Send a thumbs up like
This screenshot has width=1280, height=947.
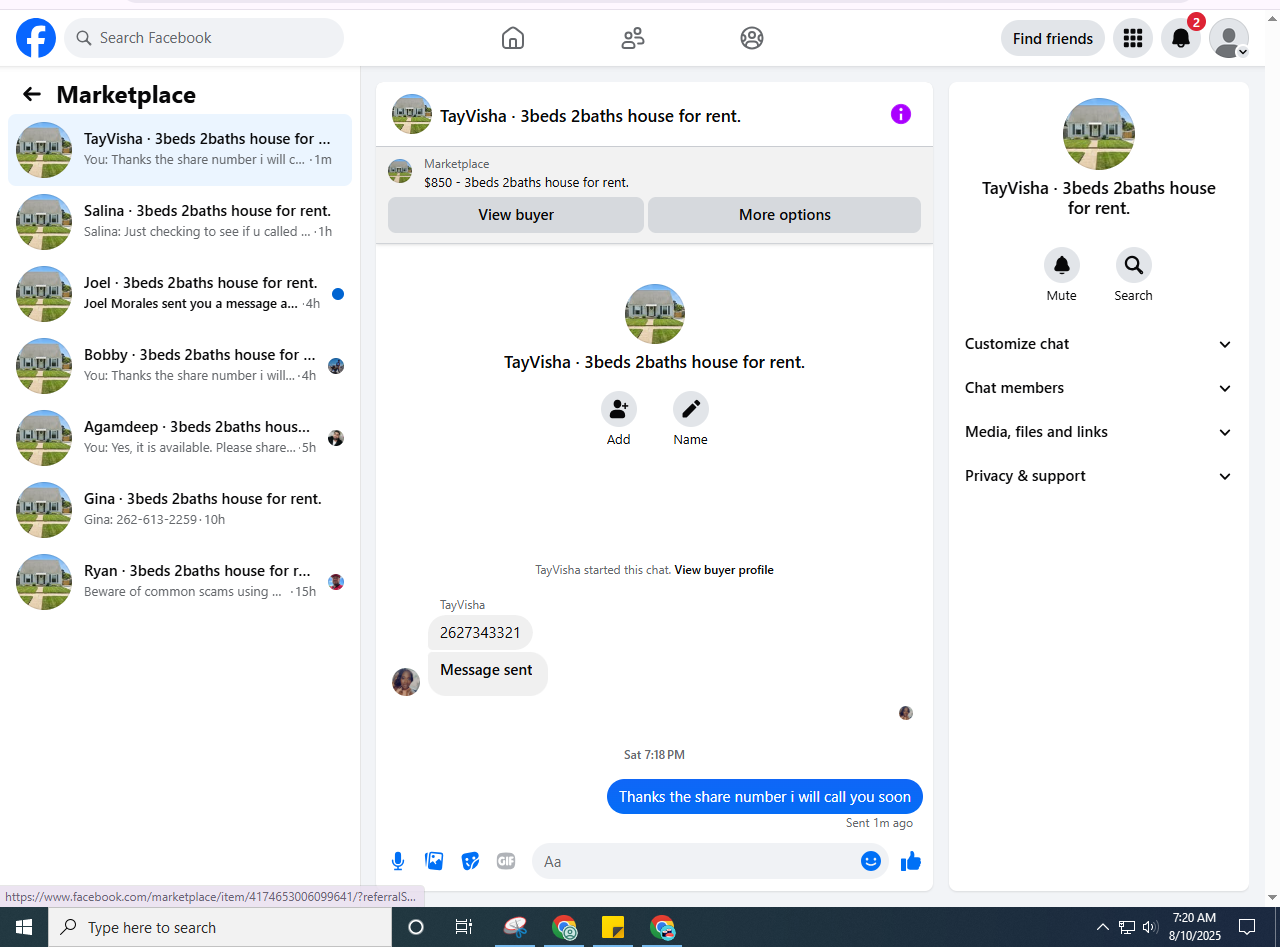coord(910,861)
